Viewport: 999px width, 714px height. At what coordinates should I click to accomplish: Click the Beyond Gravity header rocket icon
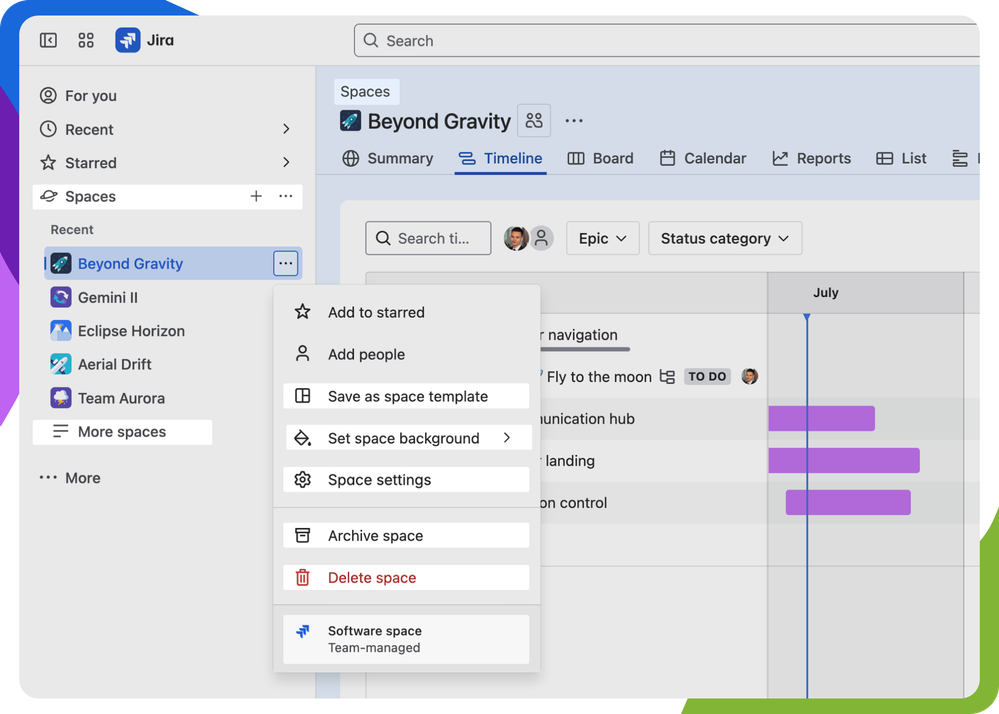(x=350, y=120)
